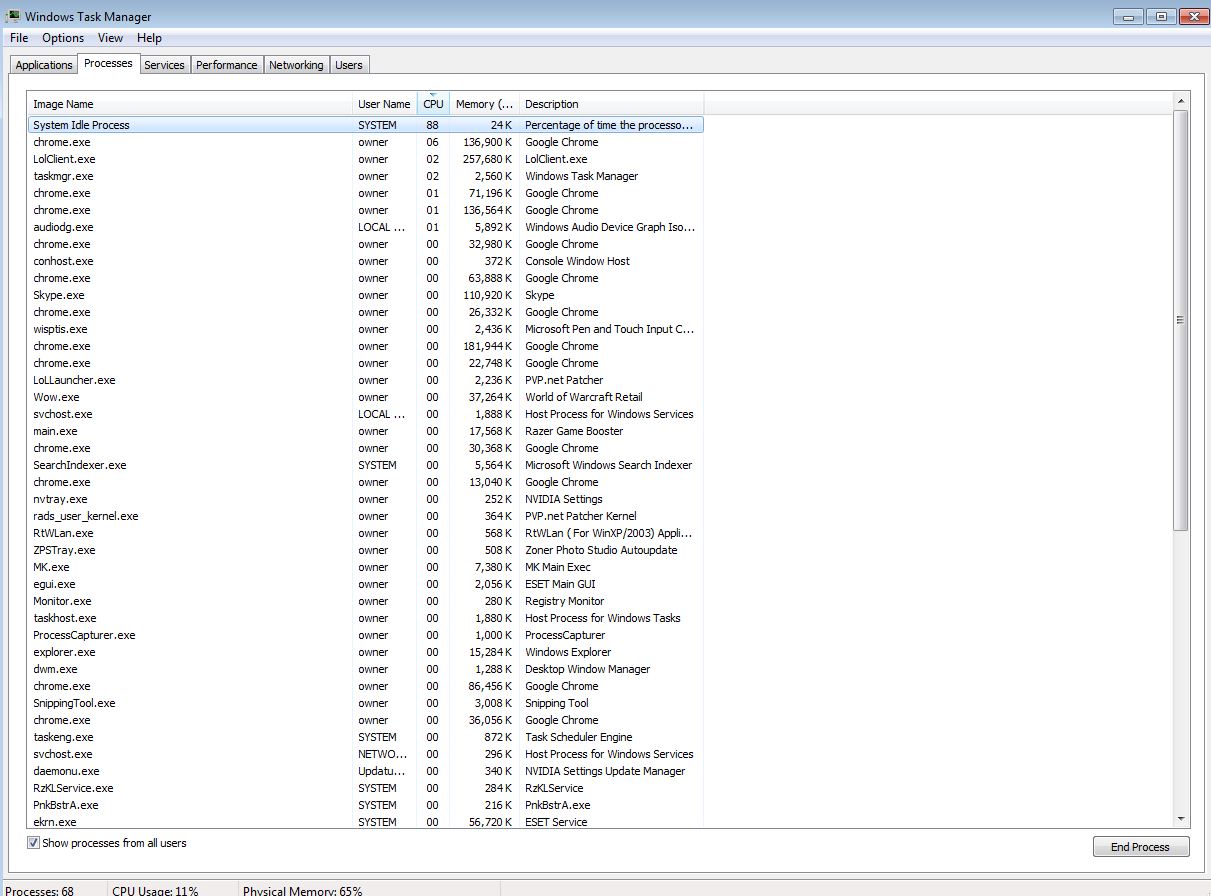
Task: Select the LolClient.exe process
Action: coord(365,159)
